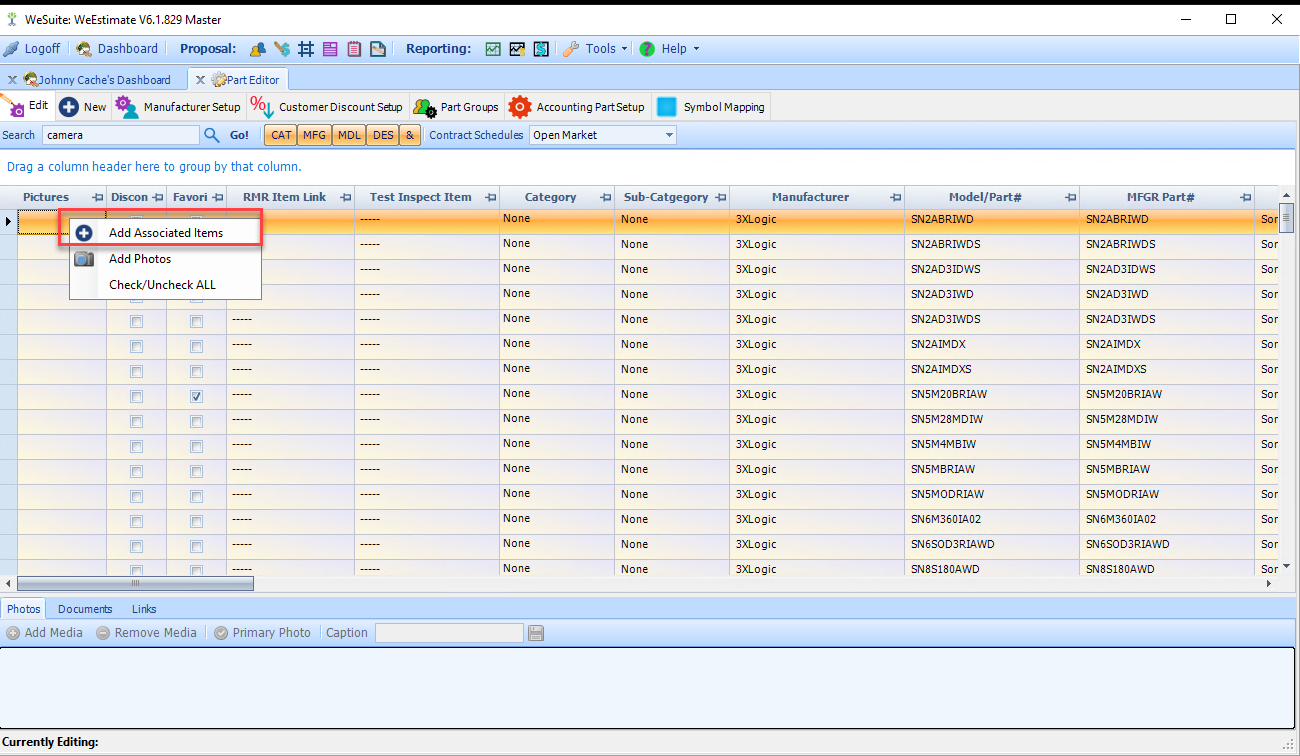Click the horizontal grid scrollbar thumb
1300x756 pixels.
135,583
